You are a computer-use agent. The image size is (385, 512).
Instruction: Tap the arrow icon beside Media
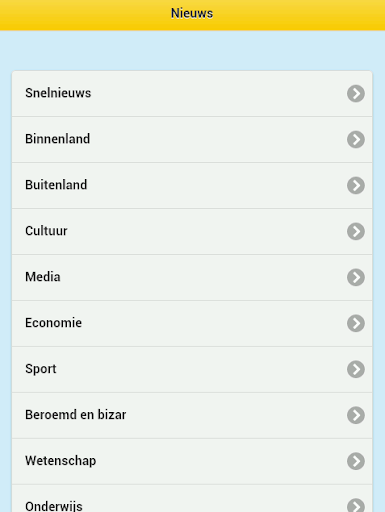coord(356,277)
